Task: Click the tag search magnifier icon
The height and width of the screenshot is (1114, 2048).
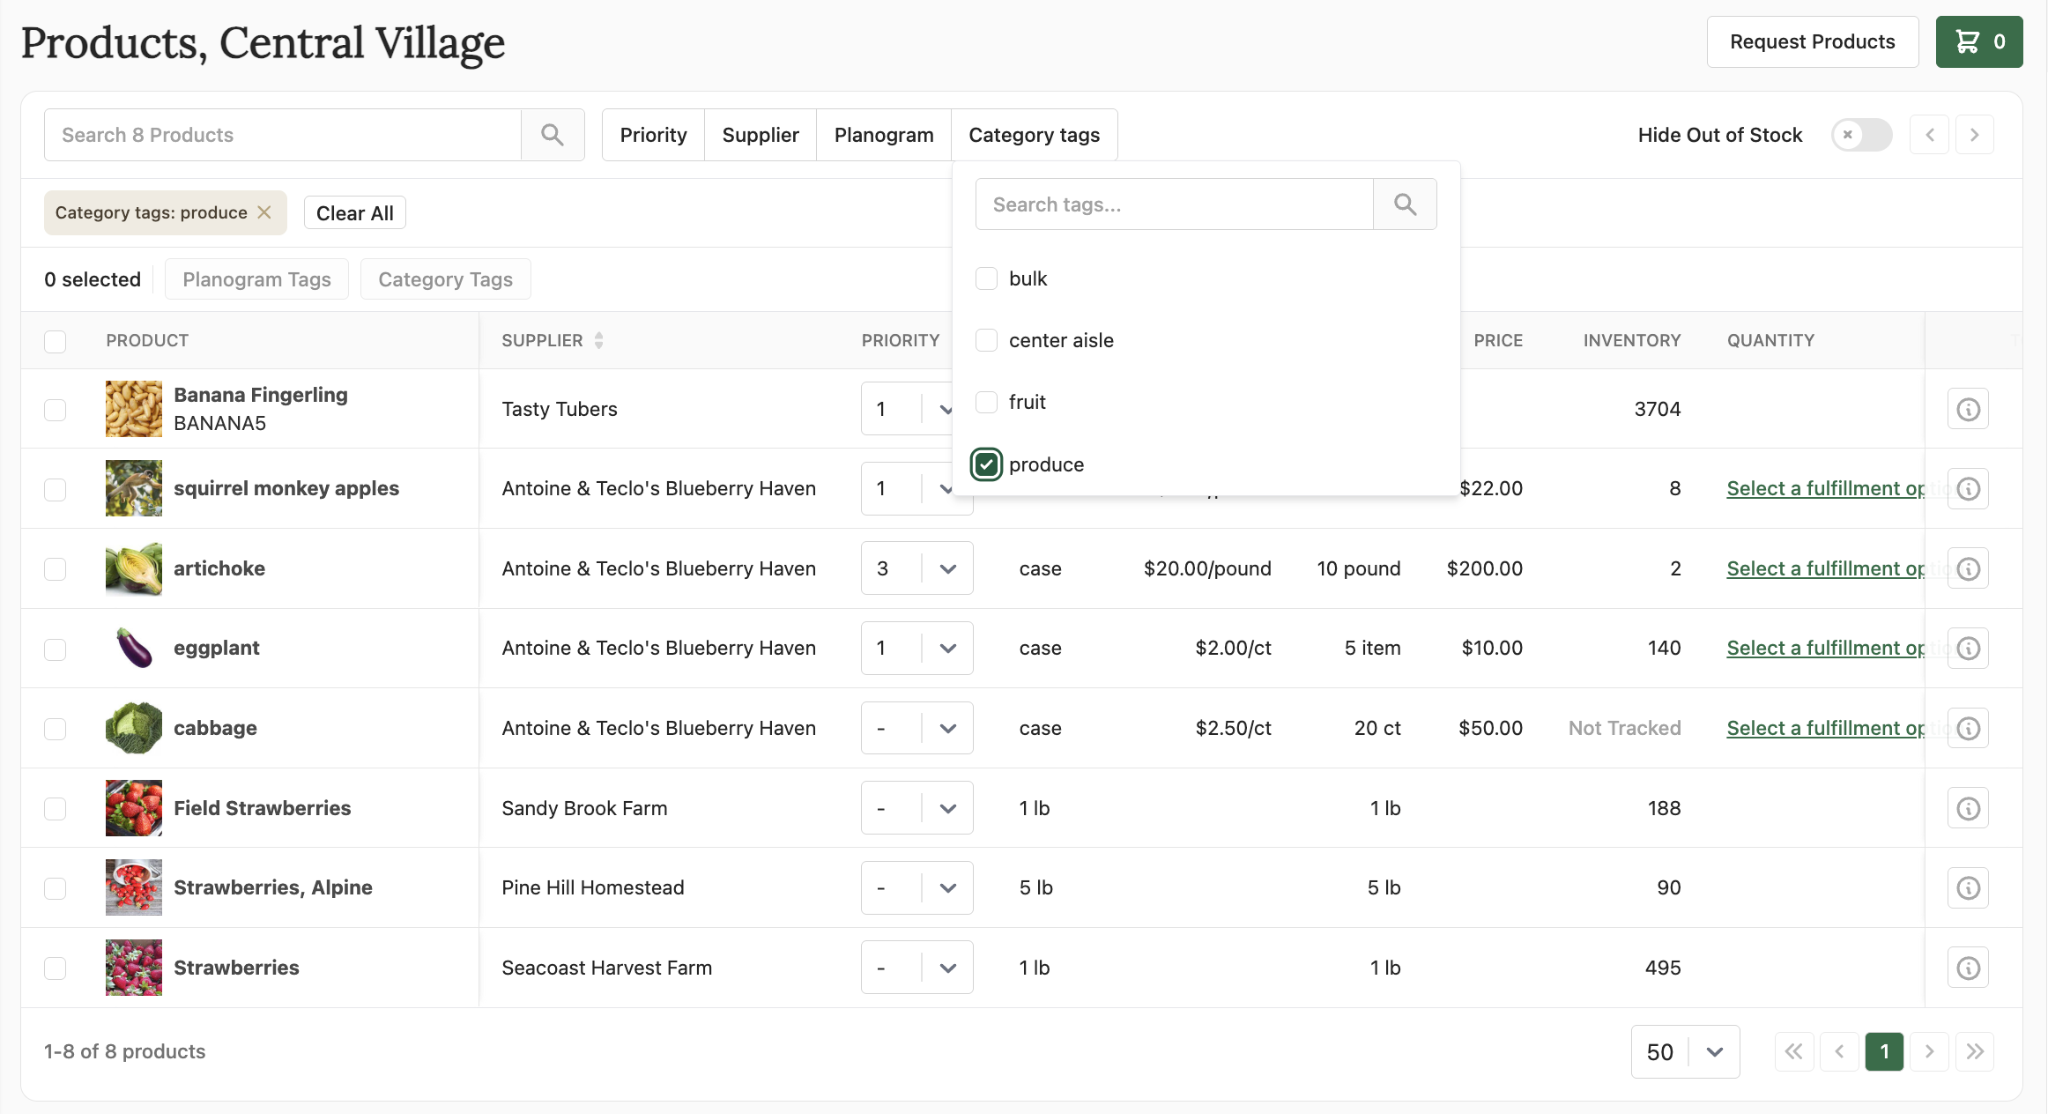Action: click(1404, 205)
